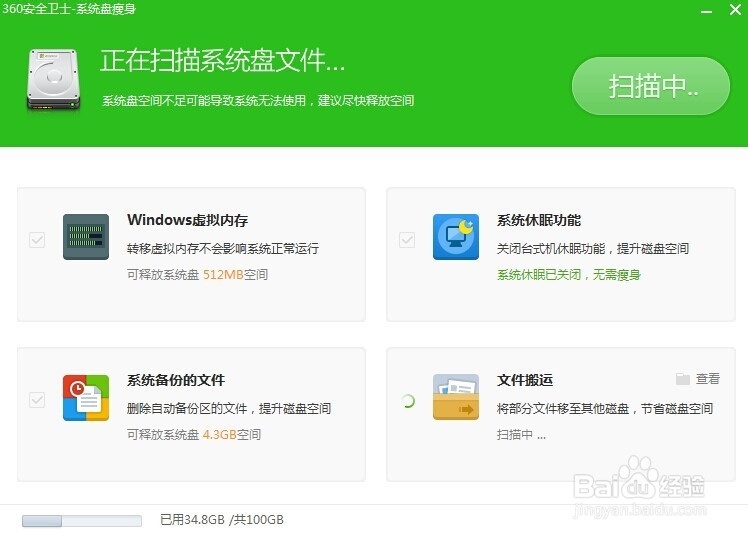Click the Windows虚拟内存 title
The image size is (748, 536).
pos(187,220)
